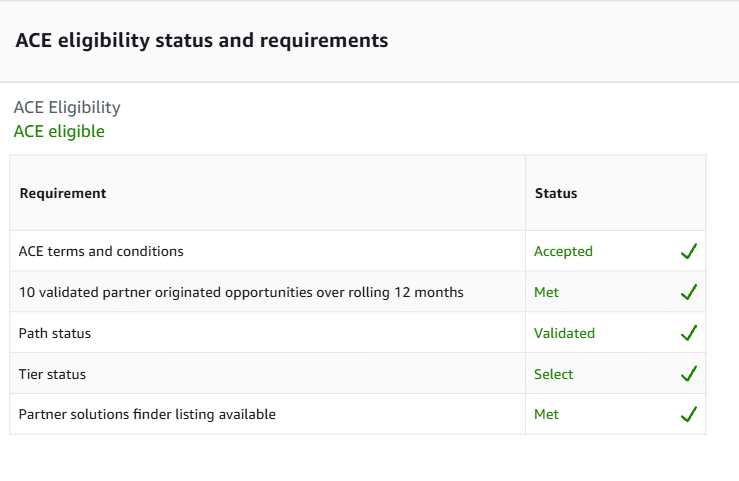Click the checkmark in the Path status row
Viewport: 739px width, 481px height.
[689, 333]
